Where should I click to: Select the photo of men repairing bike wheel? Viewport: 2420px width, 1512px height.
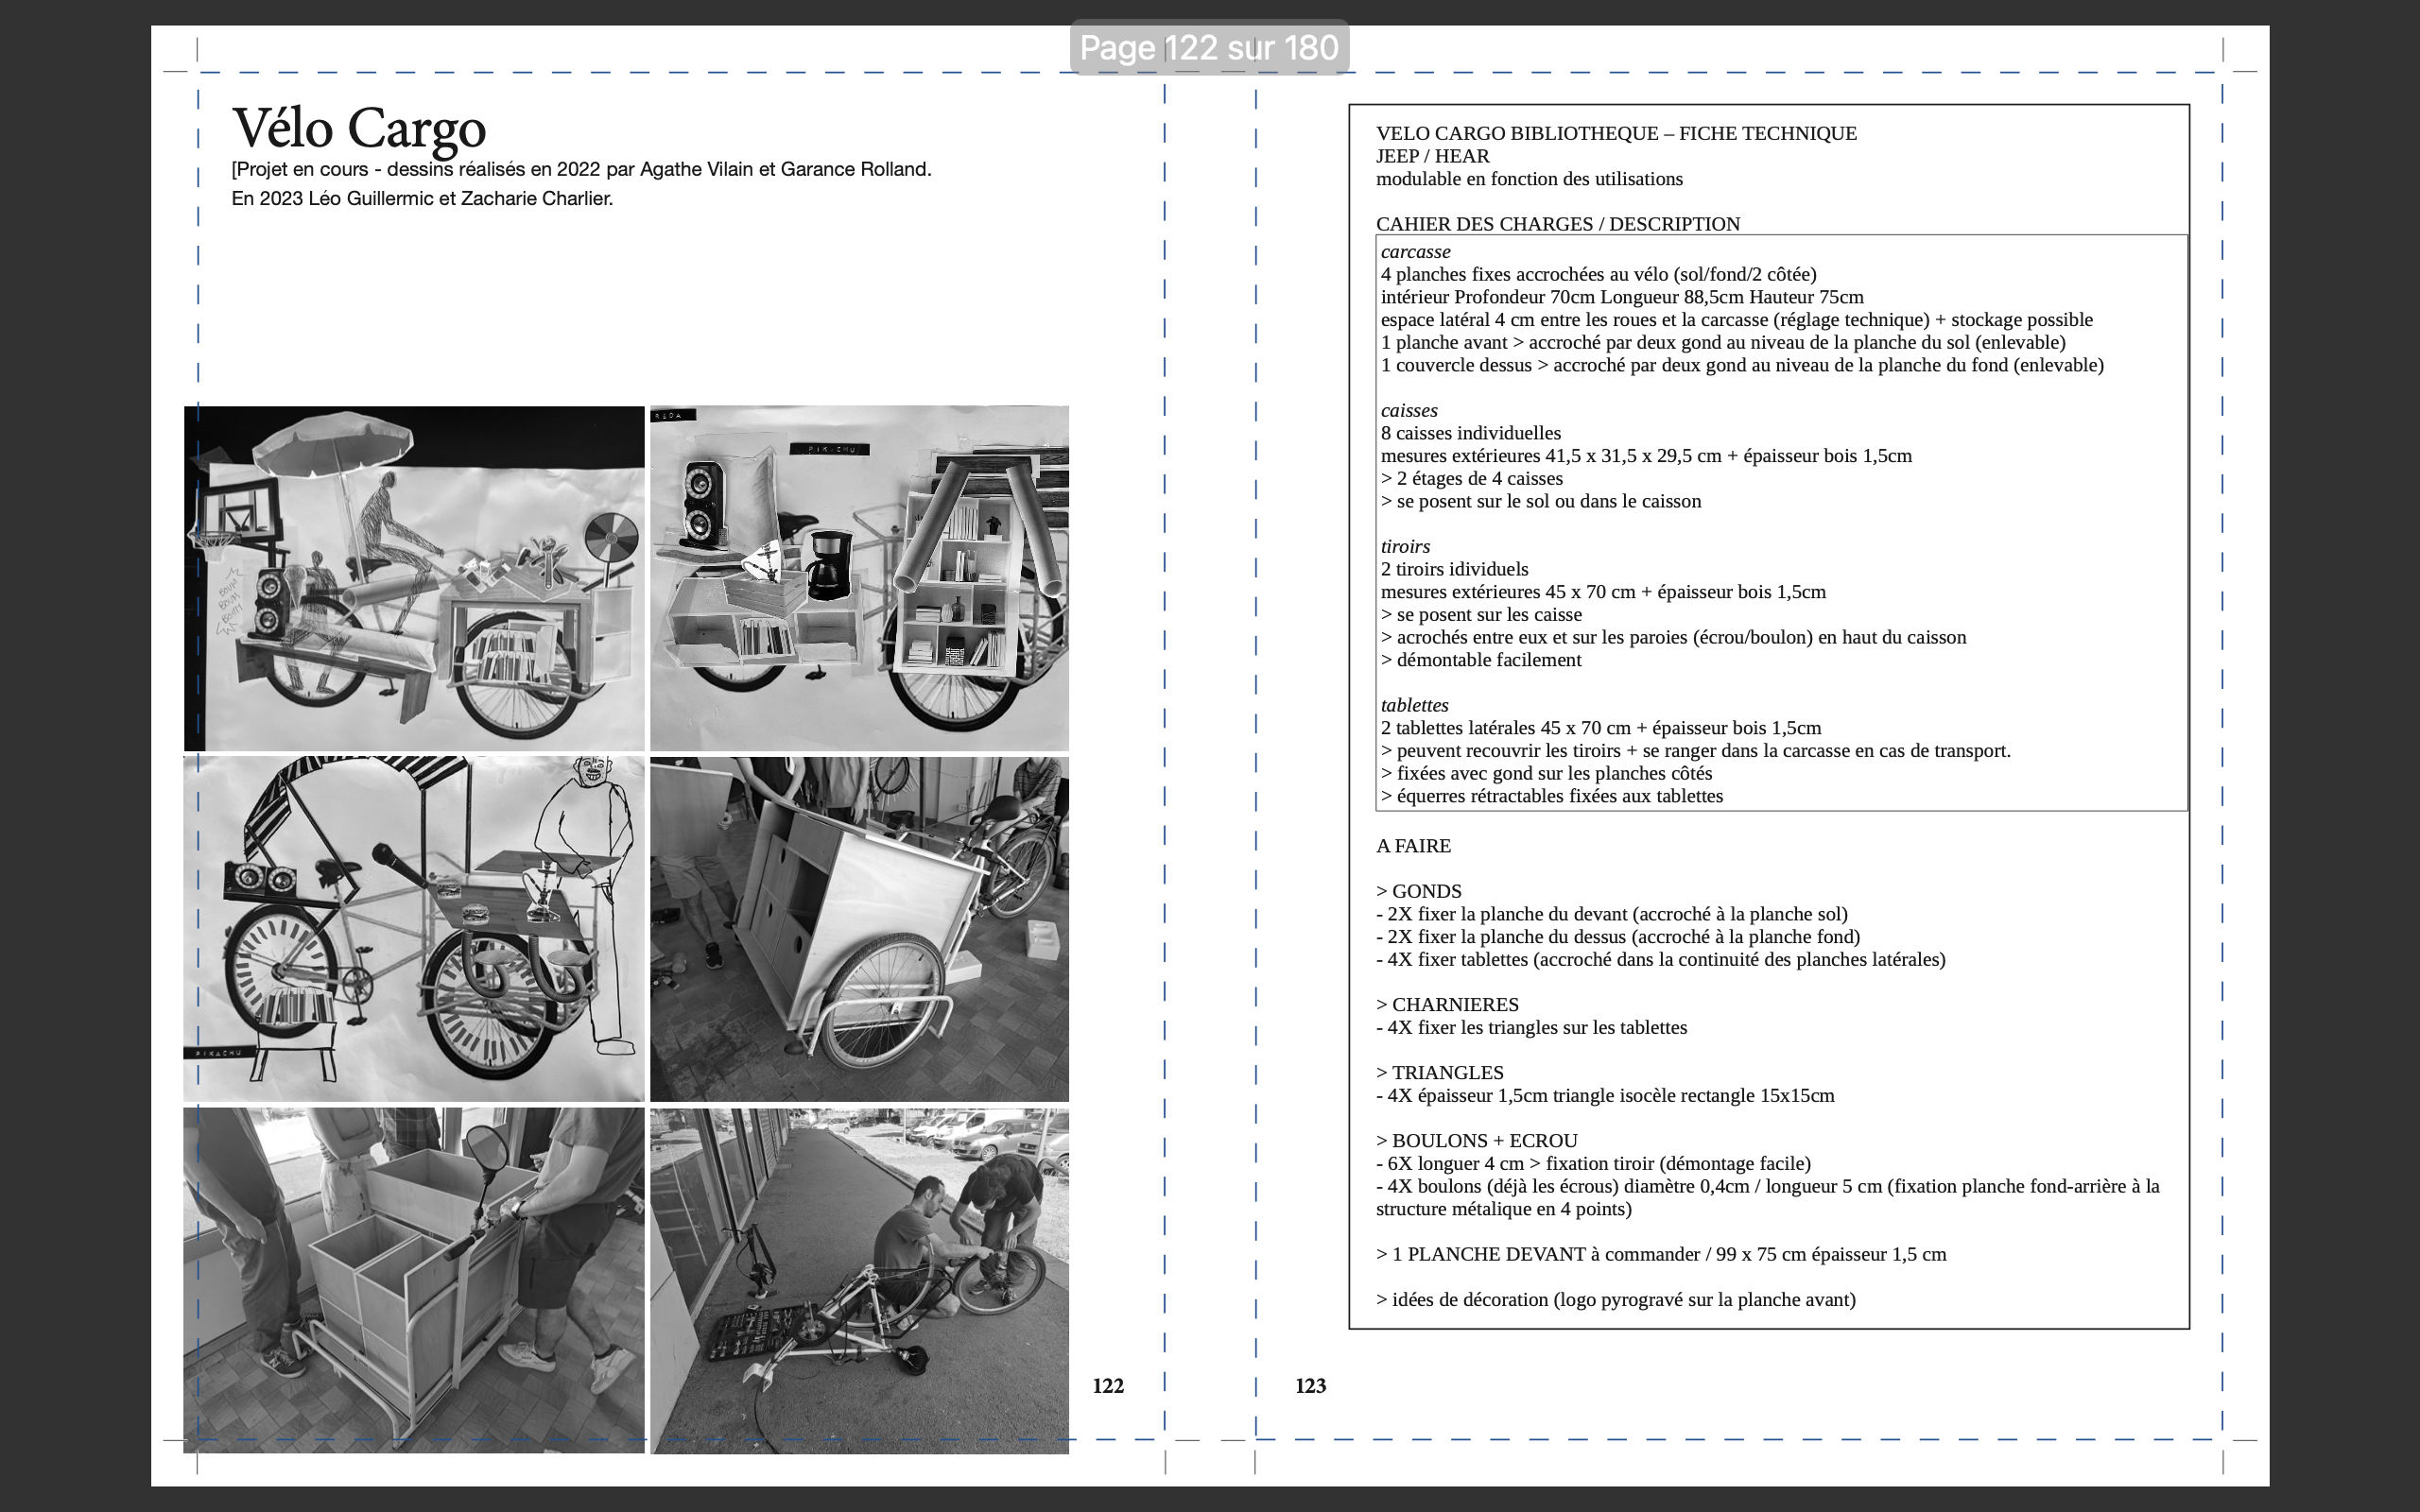tap(859, 1280)
